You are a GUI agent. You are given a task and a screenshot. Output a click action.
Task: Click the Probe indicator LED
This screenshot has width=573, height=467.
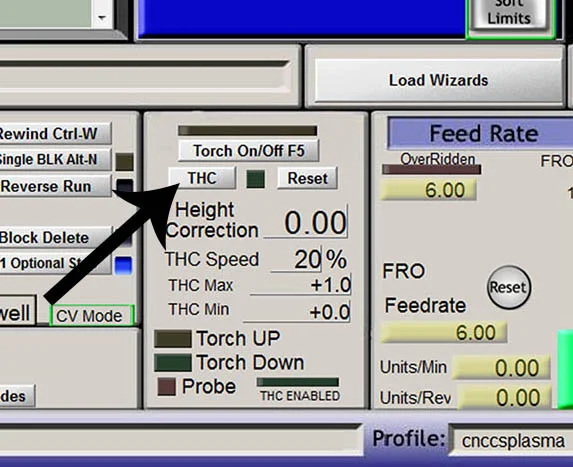pyautogui.click(x=167, y=387)
